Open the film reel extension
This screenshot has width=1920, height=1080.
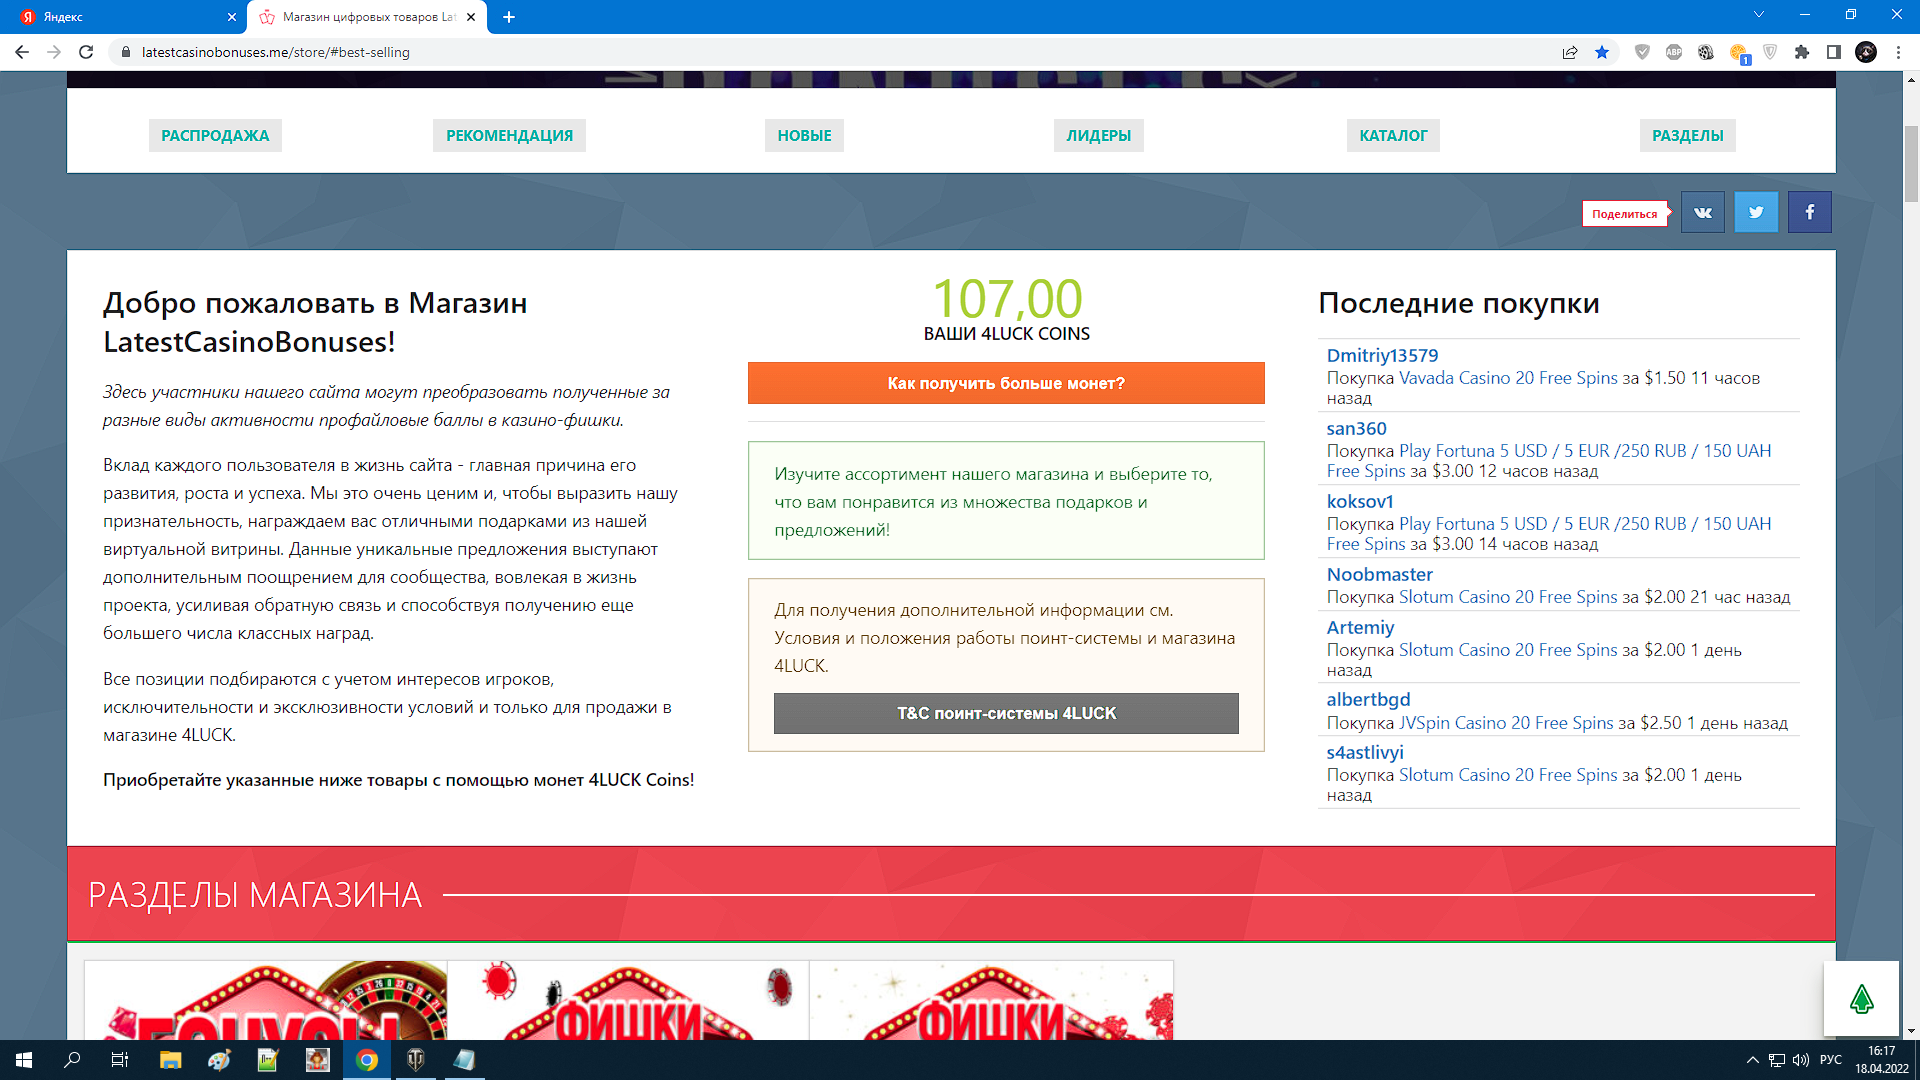pos(1706,52)
